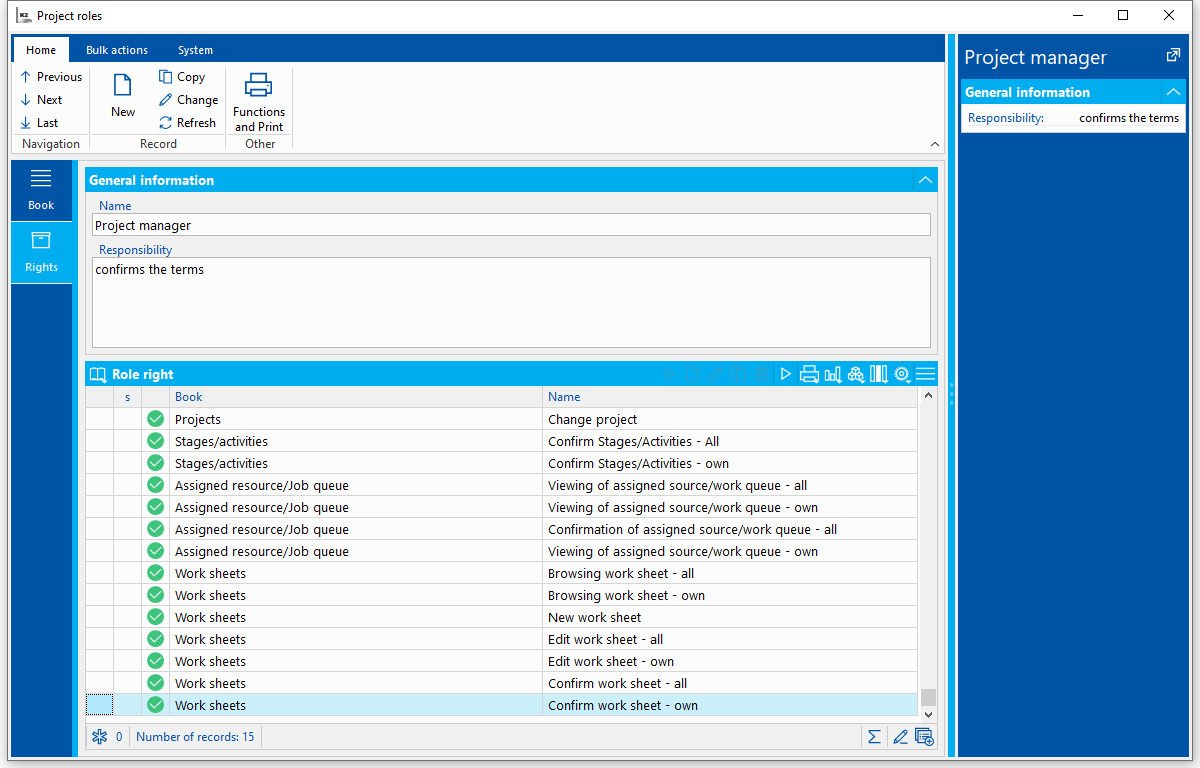Collapse the ribbon with the chevron
Viewport: 1200px width, 768px height.
[x=935, y=144]
